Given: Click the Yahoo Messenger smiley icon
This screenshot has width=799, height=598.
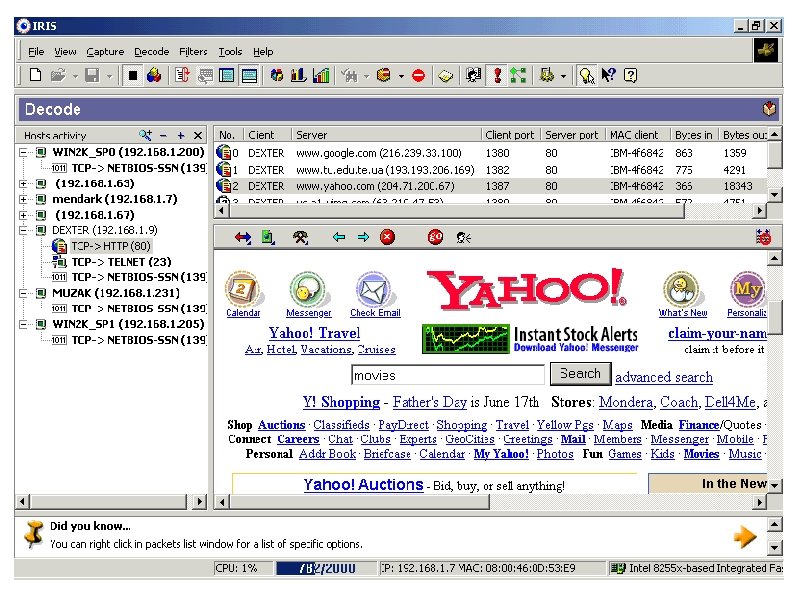Looking at the screenshot, I should point(307,289).
